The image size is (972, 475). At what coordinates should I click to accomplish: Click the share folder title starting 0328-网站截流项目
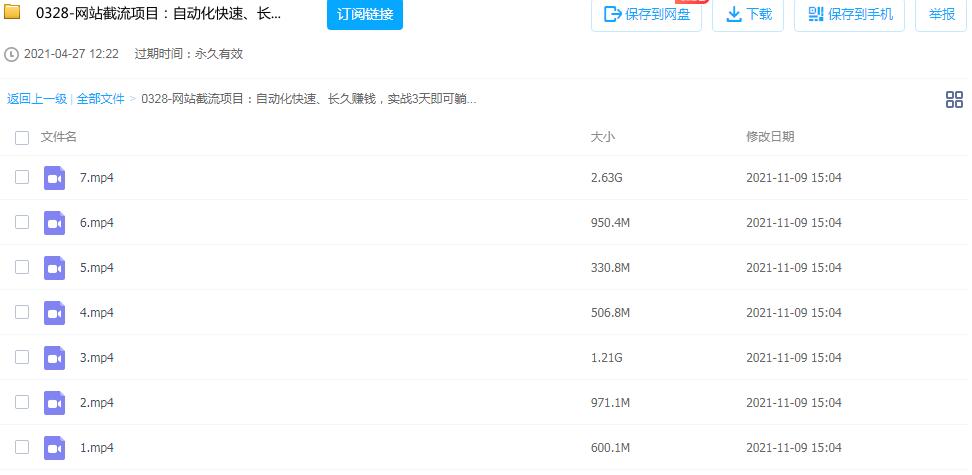(158, 13)
